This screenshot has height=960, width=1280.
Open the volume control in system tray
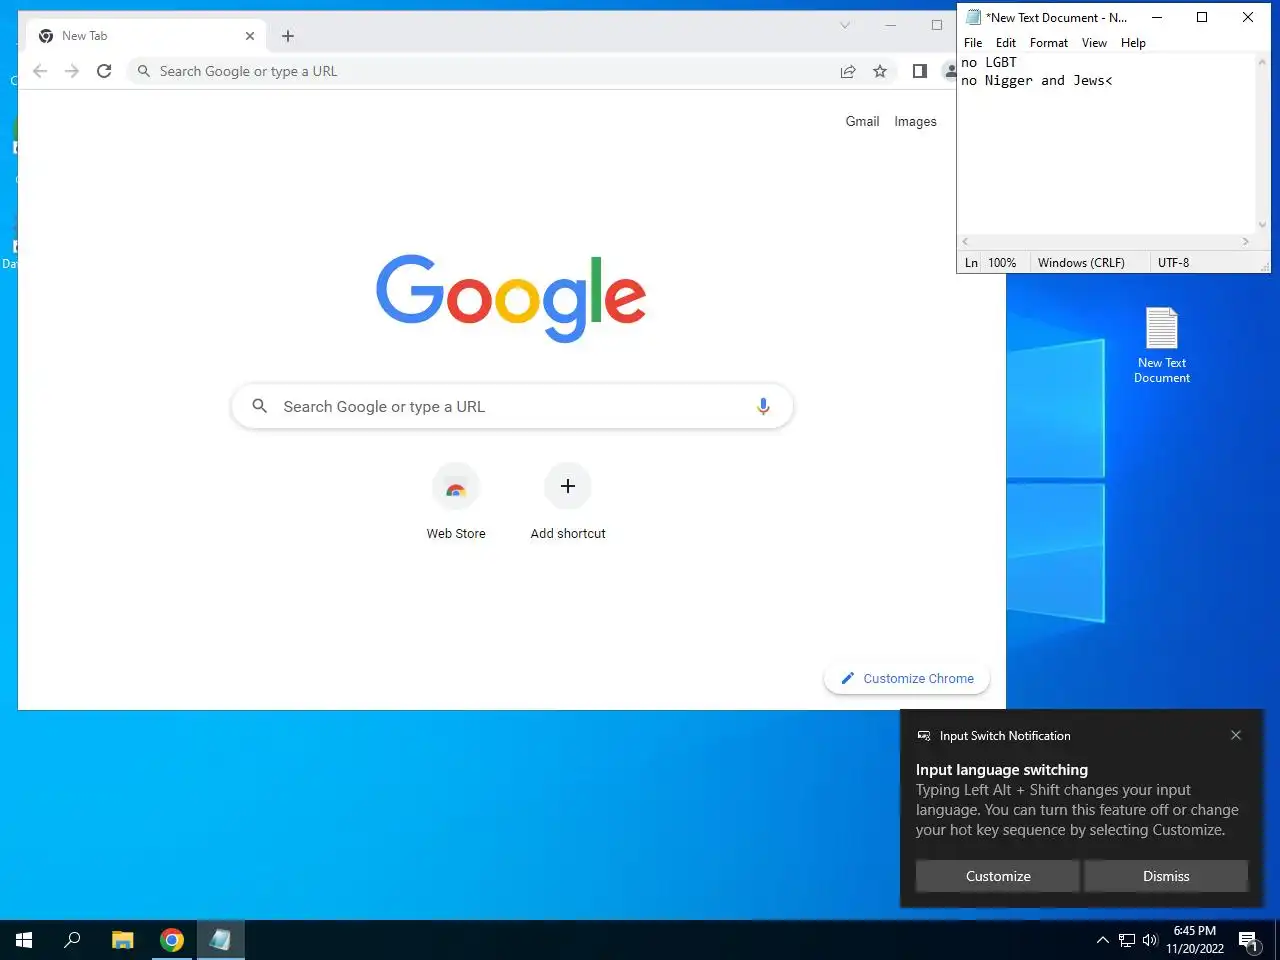(x=1150, y=940)
